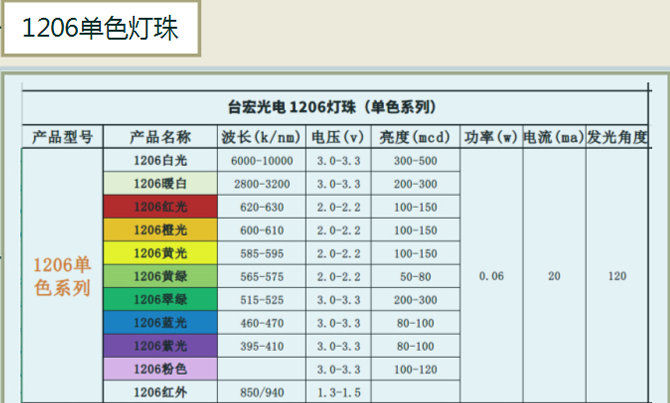Click emission angle value 120
Screen dimensions: 670x403
pyautogui.click(x=617, y=276)
